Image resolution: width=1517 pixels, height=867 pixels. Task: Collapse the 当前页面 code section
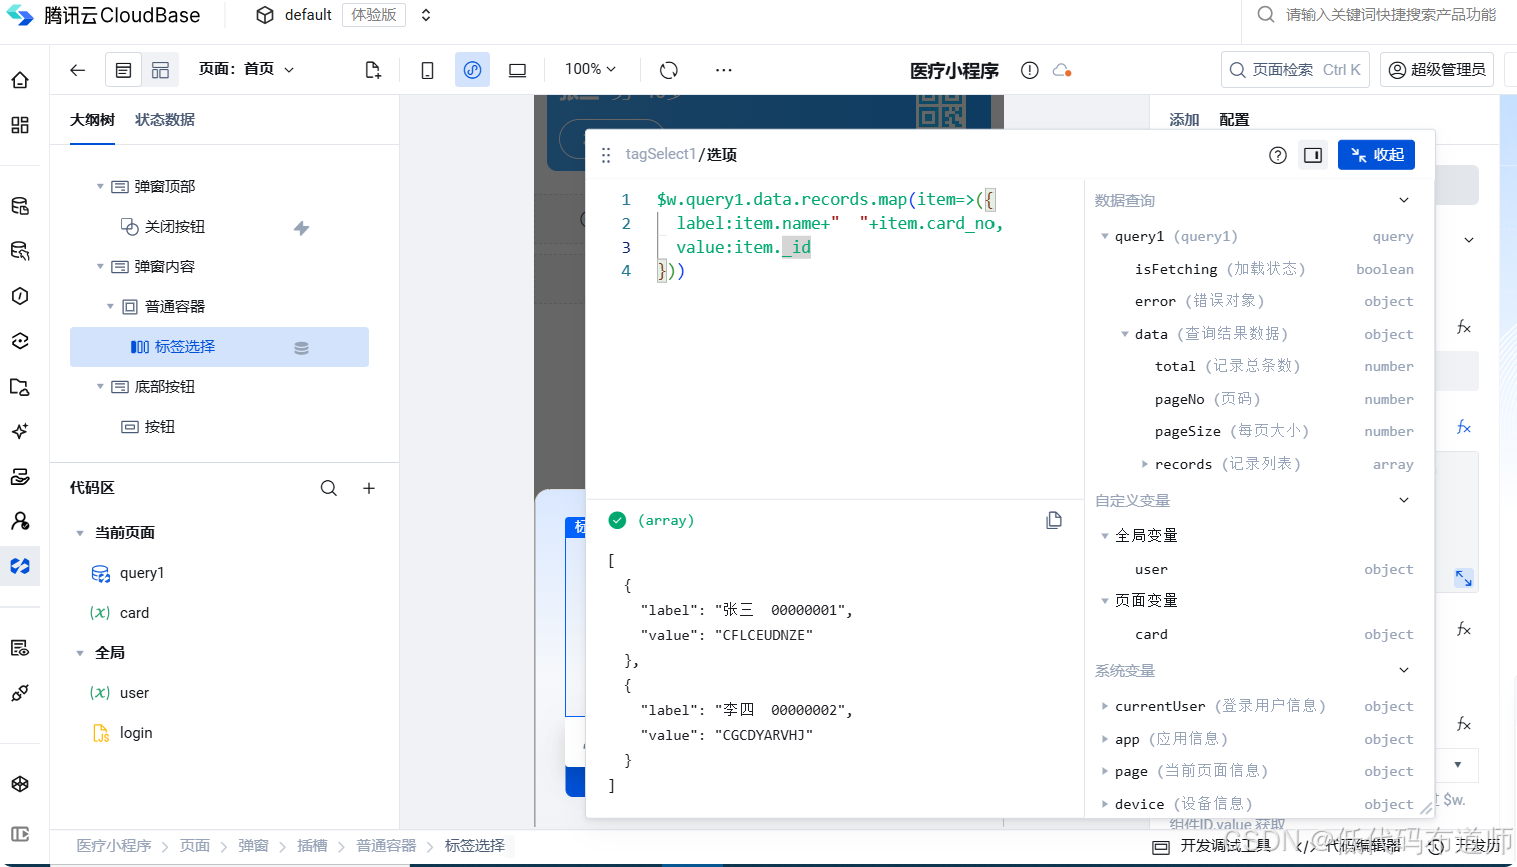[80, 533]
